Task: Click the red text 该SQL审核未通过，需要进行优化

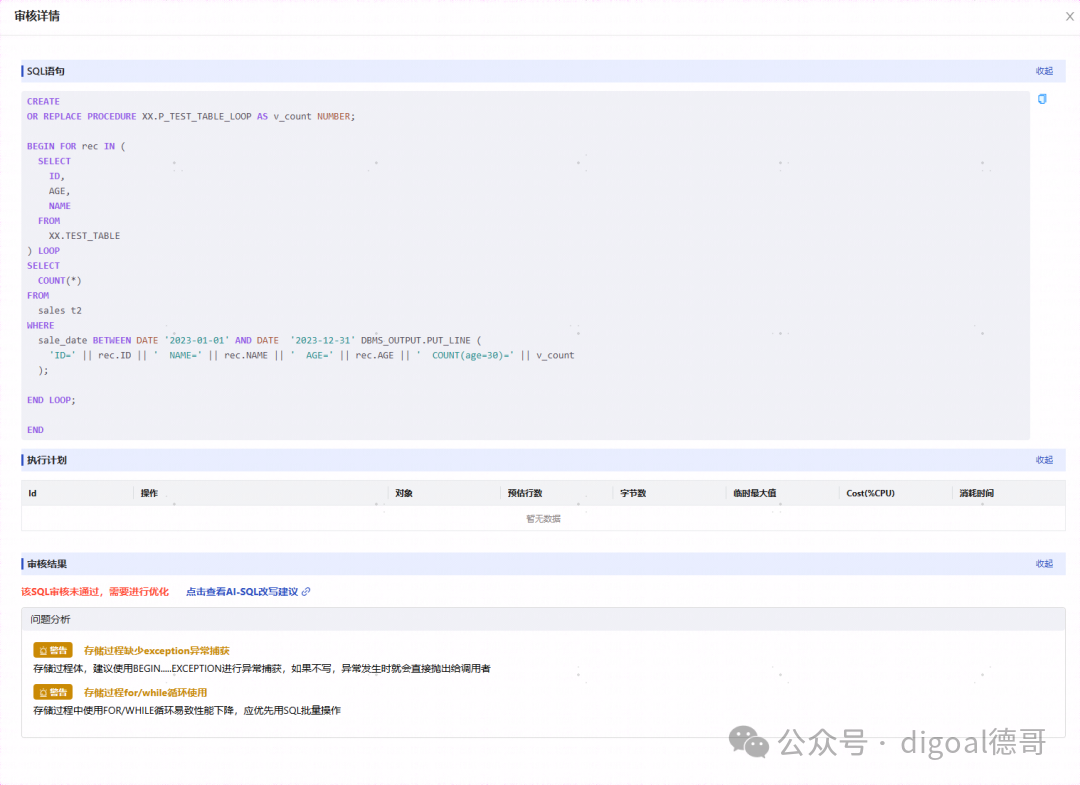Action: pos(95,592)
